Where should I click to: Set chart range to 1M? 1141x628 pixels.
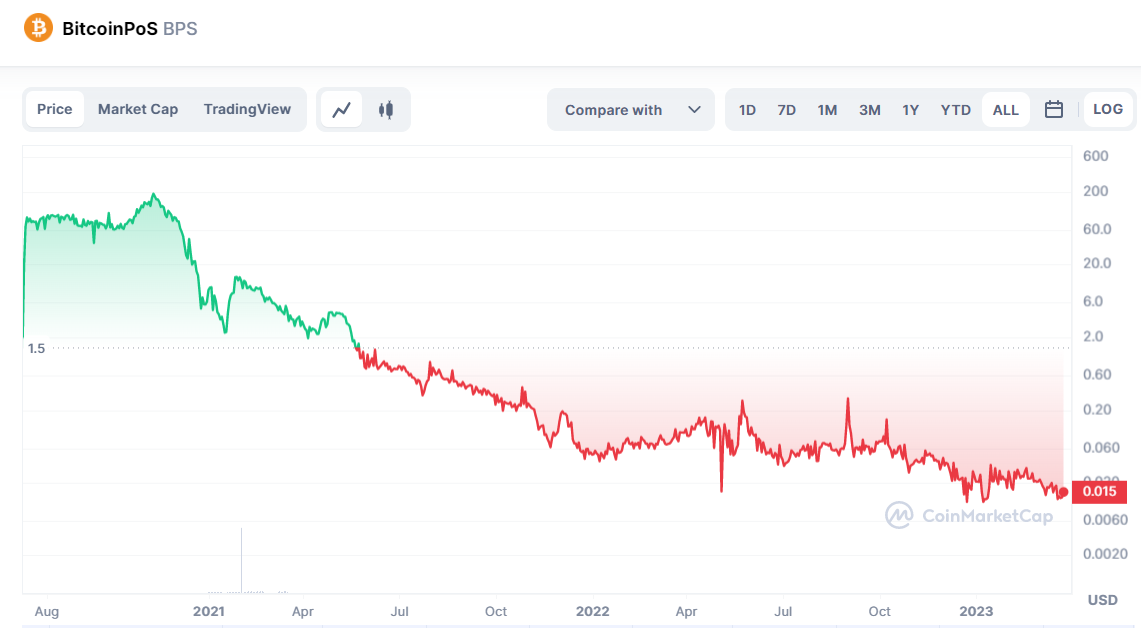(x=827, y=110)
